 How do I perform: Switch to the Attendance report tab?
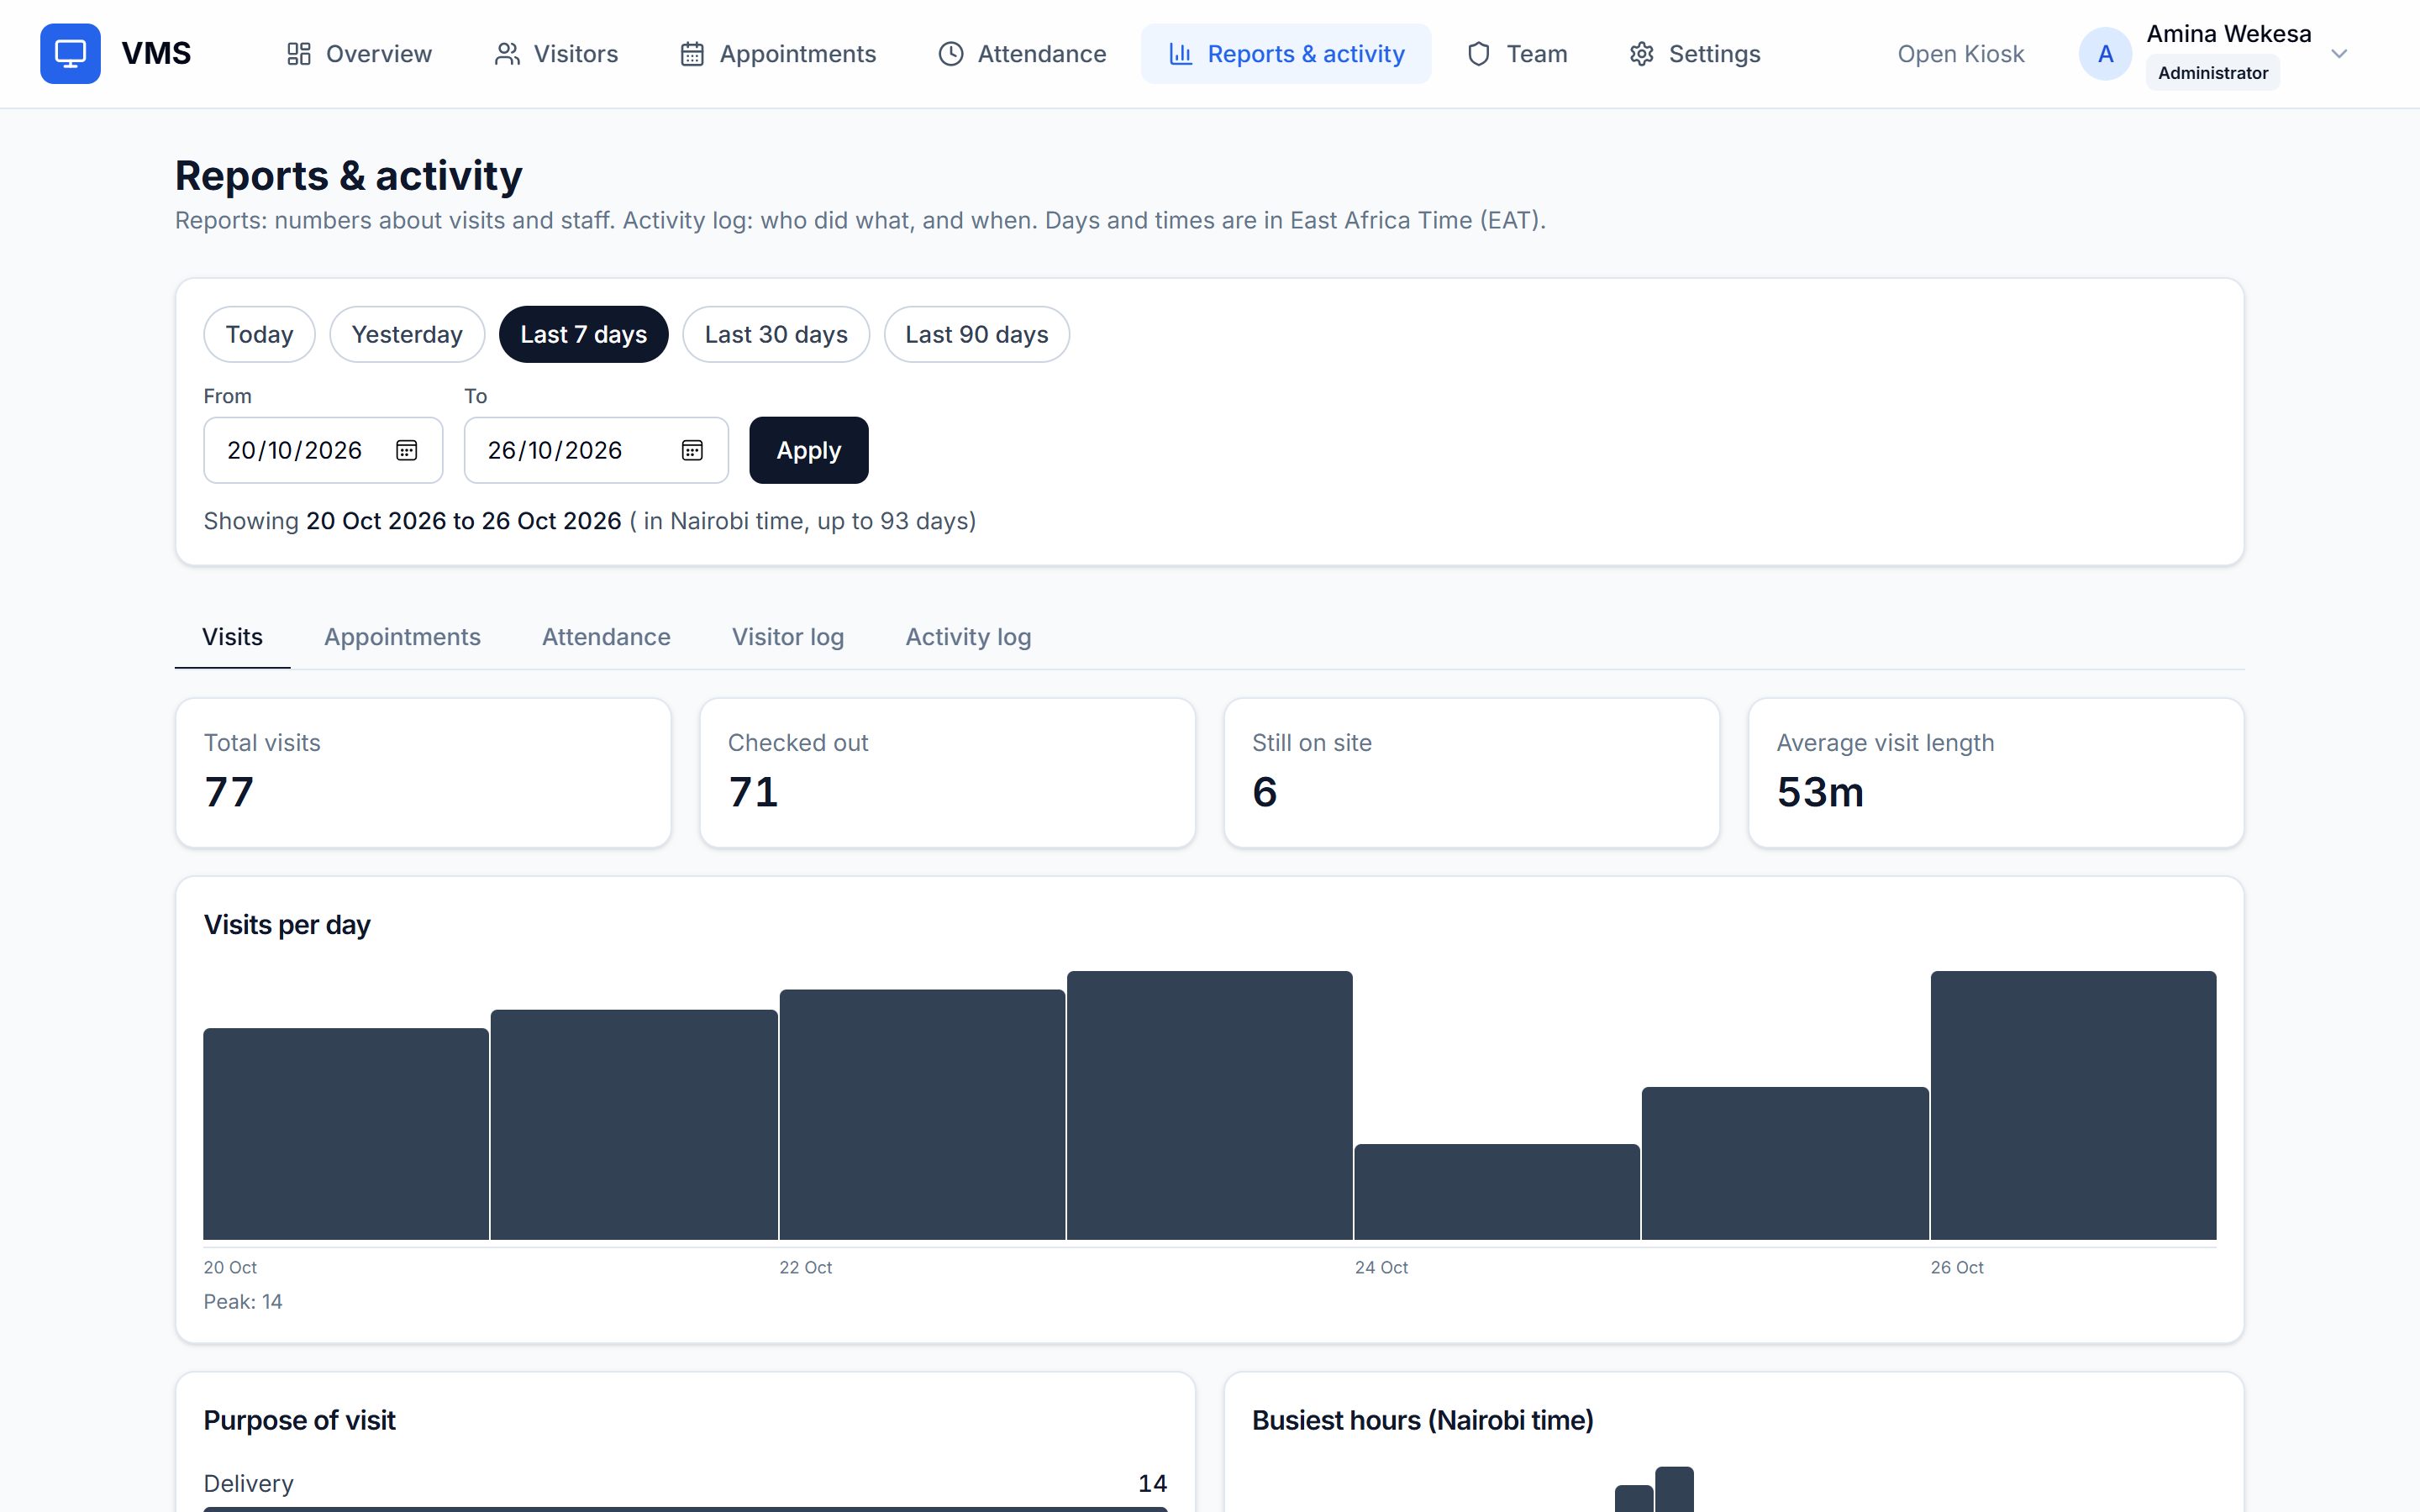click(606, 637)
